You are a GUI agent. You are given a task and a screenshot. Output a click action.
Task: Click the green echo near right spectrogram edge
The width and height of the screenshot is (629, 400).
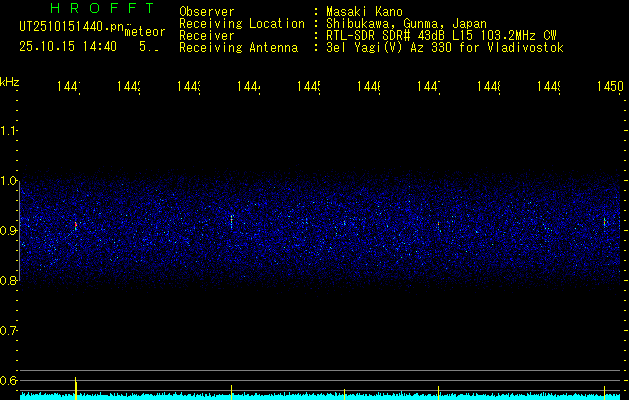click(x=605, y=220)
